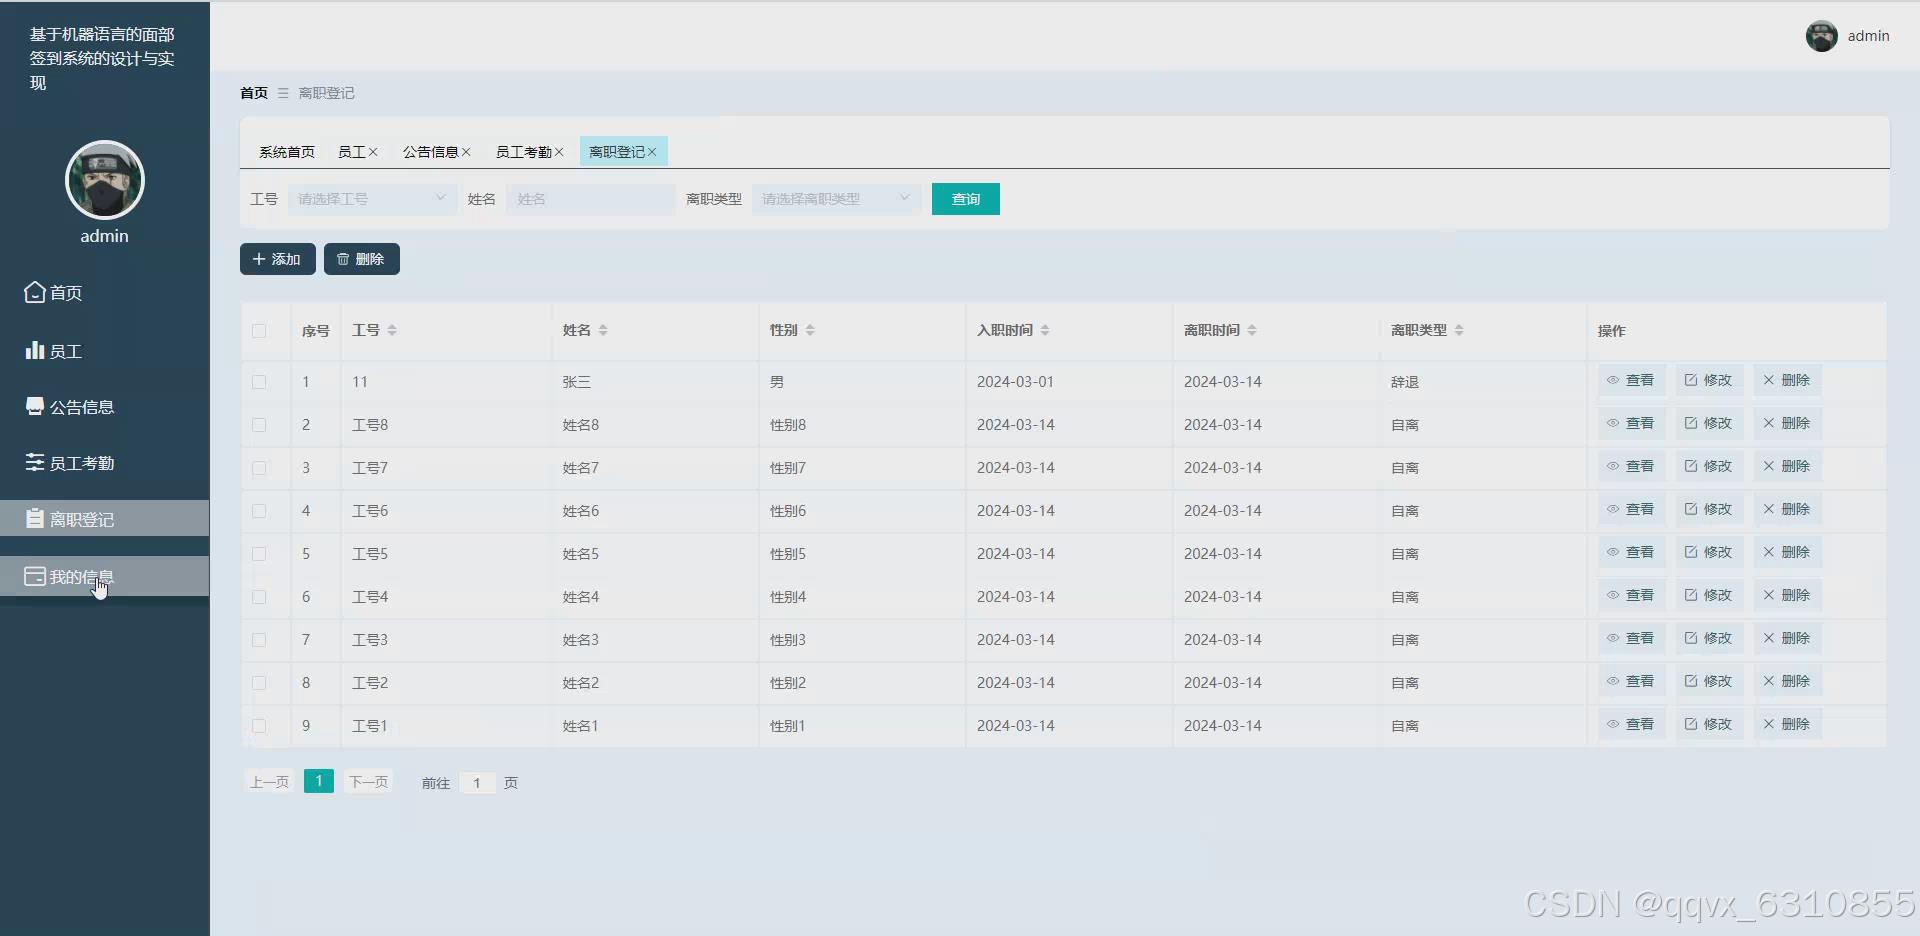Check the checkbox for row 张三
The height and width of the screenshot is (936, 1920).
tap(259, 382)
